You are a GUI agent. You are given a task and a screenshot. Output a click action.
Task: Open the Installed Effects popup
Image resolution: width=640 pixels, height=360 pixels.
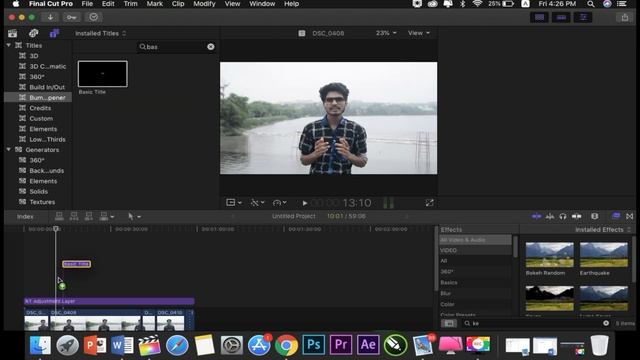click(x=602, y=230)
